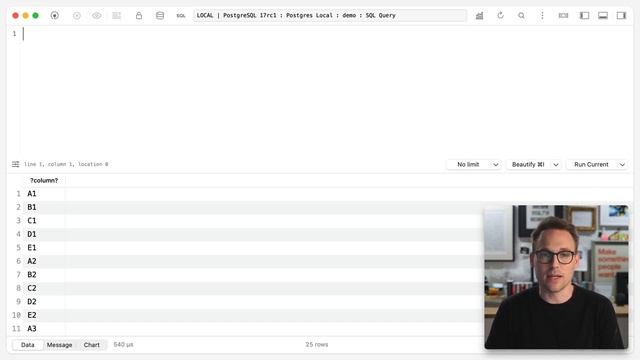Screen dimensions: 640x360
Task: Select the cell containing E2
Action: [x=44, y=315]
